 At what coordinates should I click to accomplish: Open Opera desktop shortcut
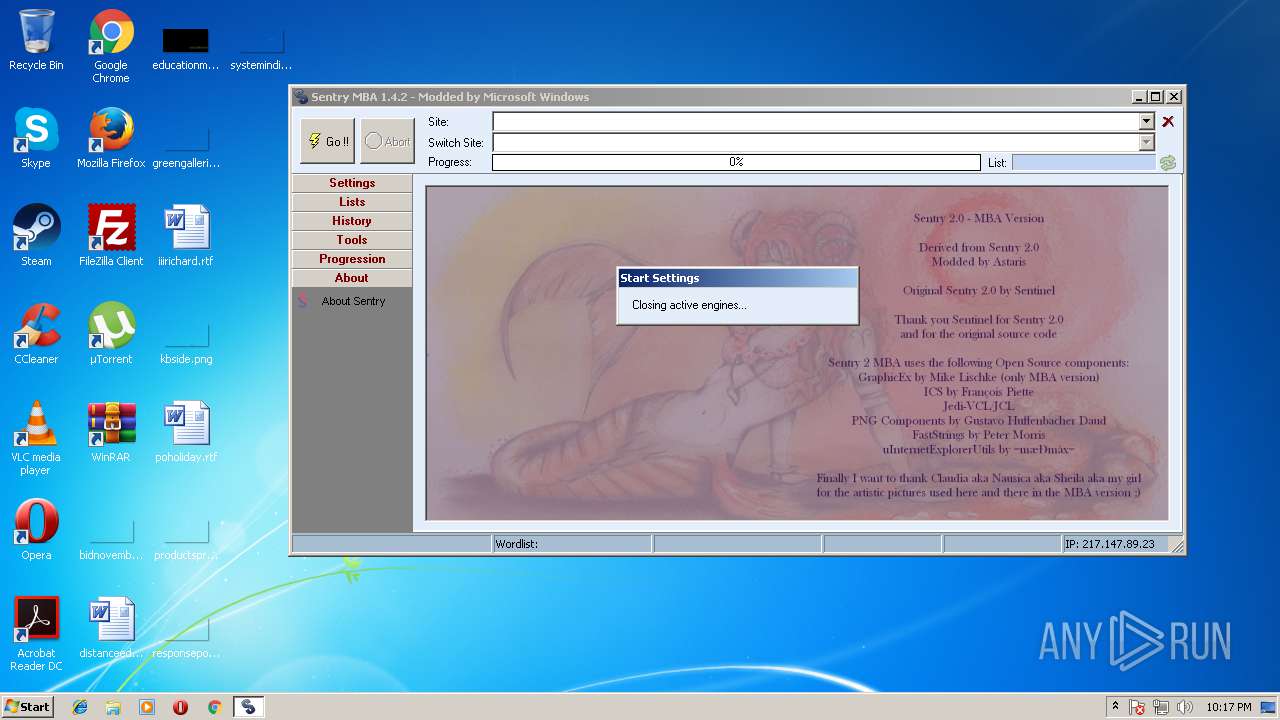click(36, 530)
